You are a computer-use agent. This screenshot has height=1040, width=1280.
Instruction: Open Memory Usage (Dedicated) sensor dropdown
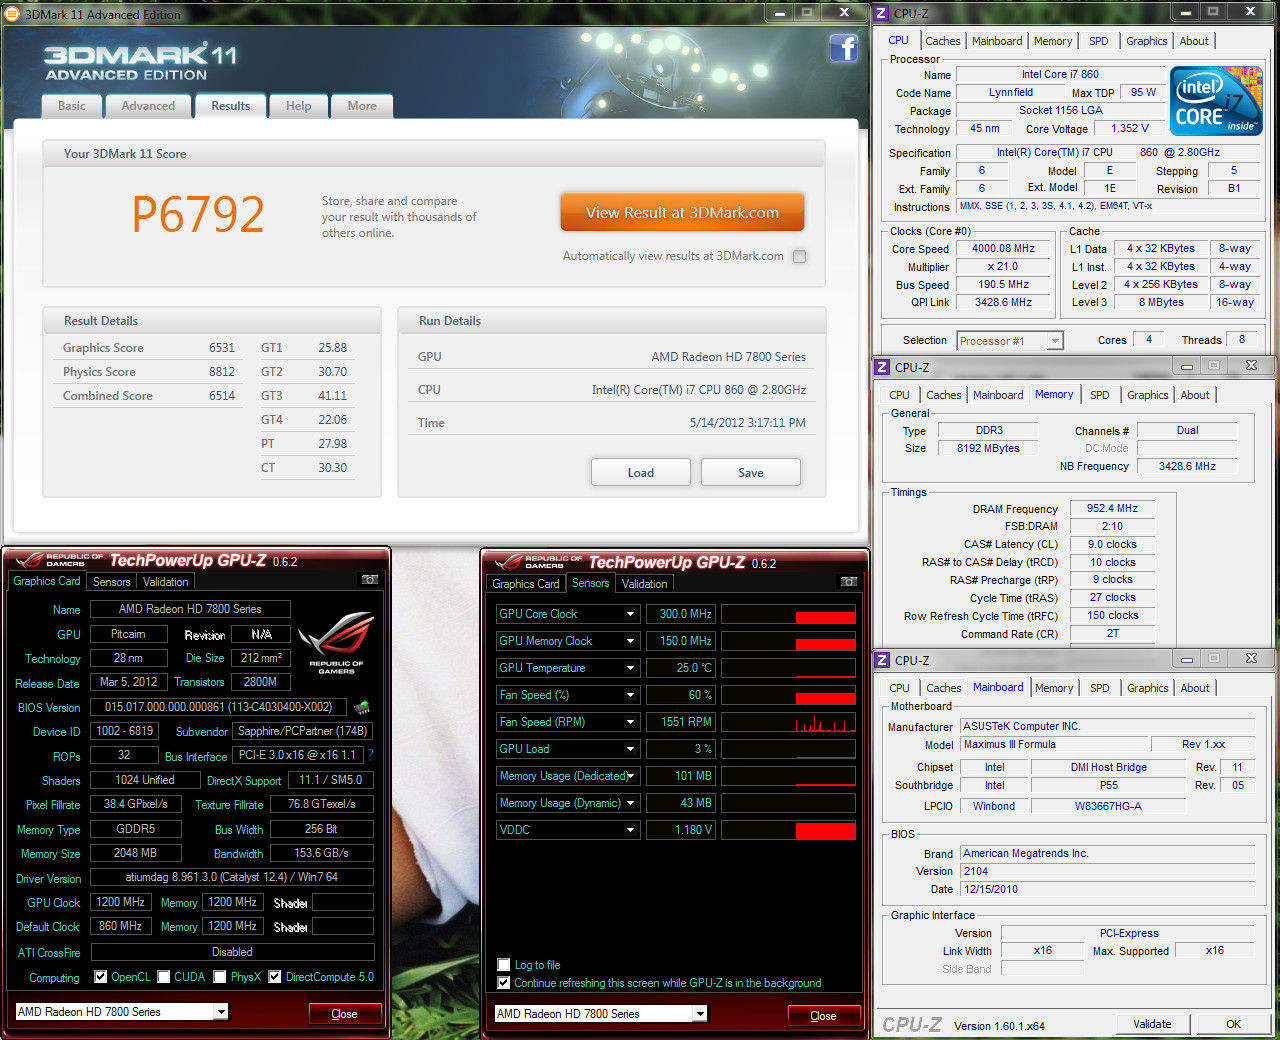(631, 776)
